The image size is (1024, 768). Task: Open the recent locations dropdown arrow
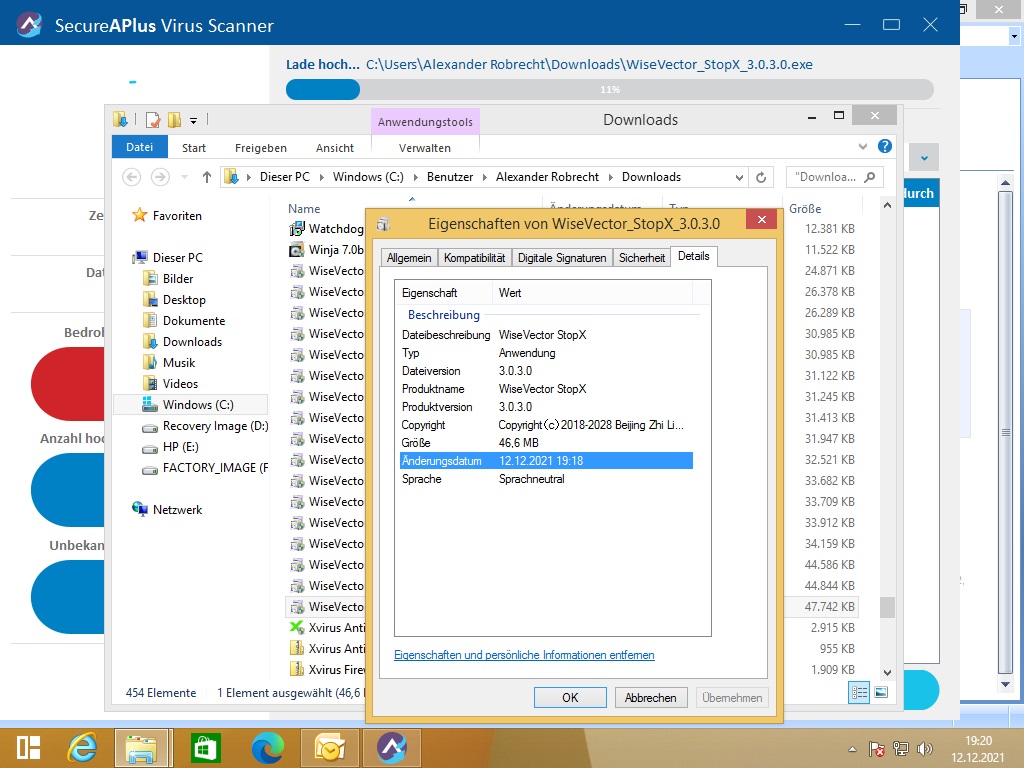[184, 177]
